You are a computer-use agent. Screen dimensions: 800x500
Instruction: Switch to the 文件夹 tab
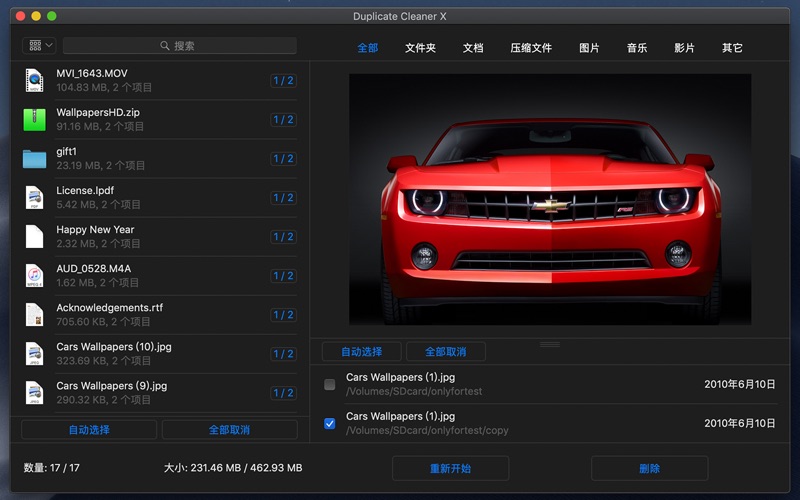[420, 48]
